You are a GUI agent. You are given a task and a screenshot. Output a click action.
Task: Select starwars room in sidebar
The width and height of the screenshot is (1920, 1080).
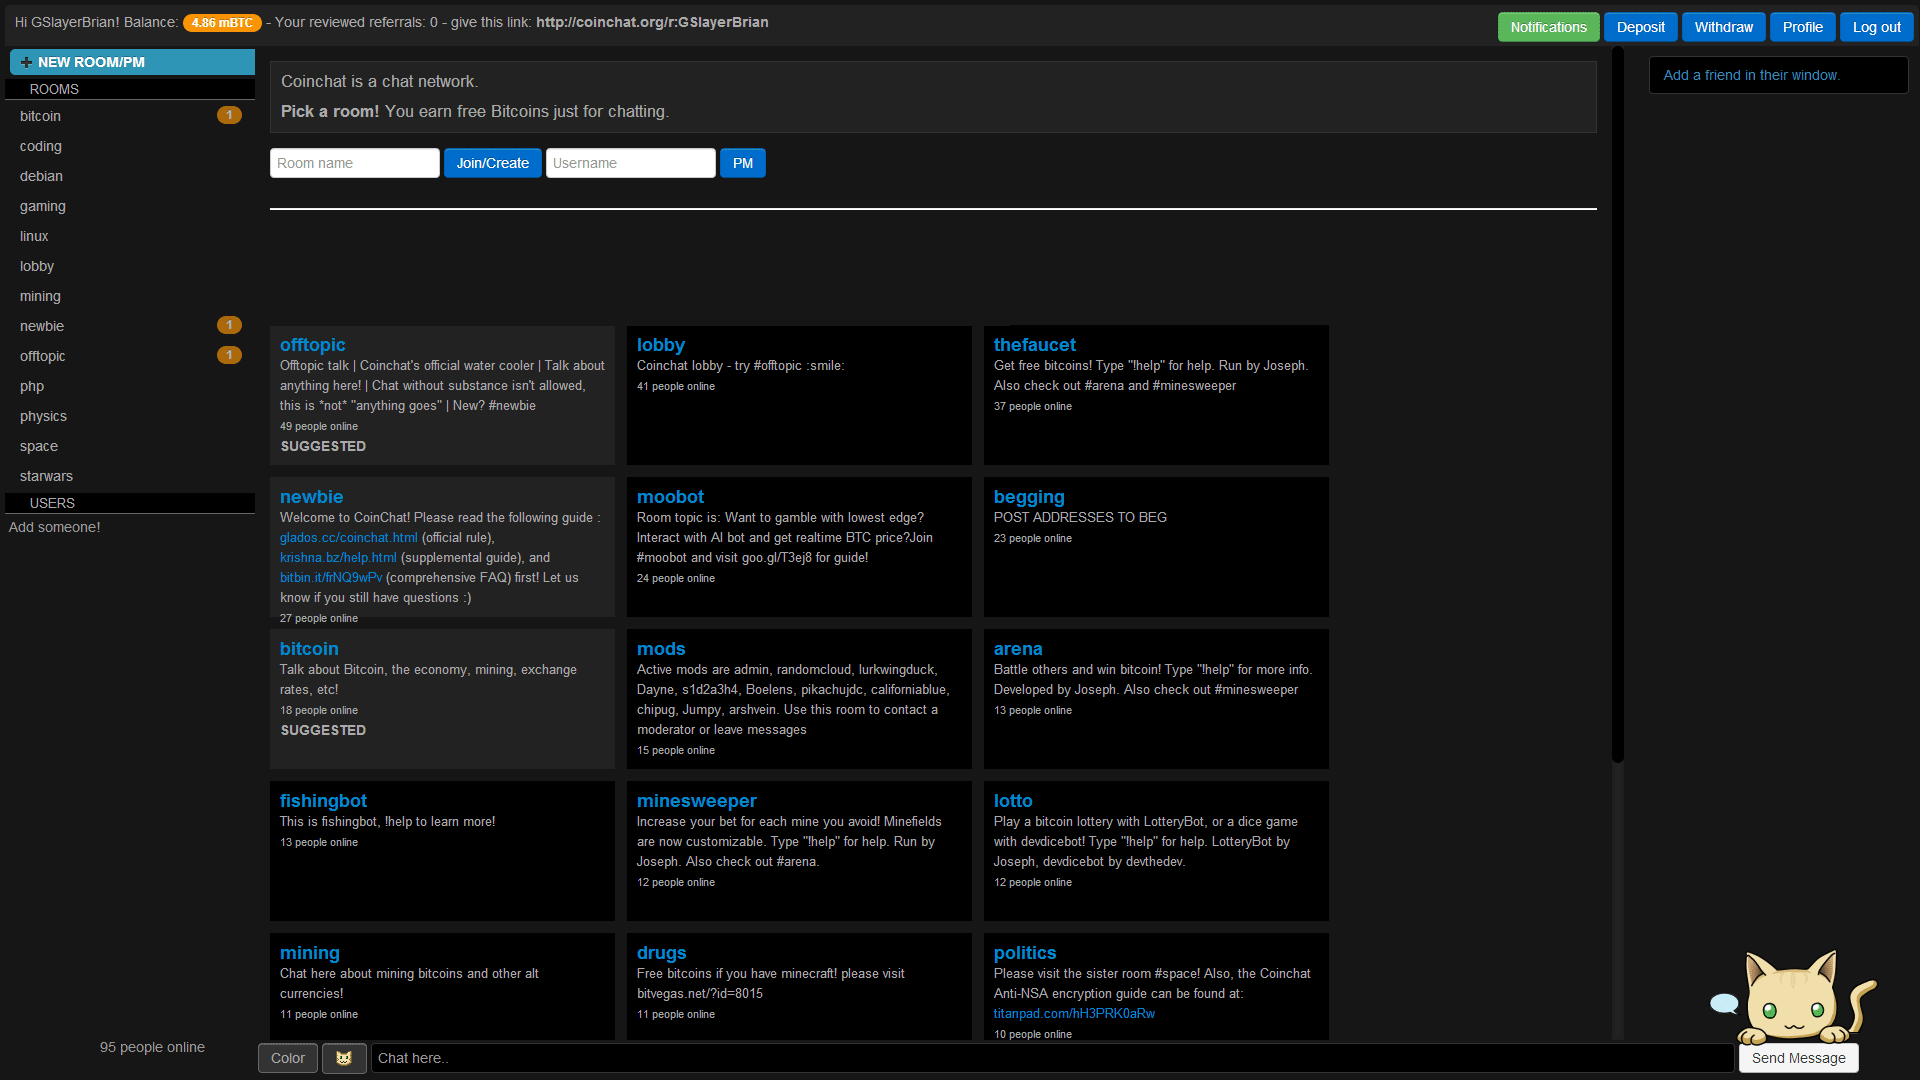click(46, 476)
